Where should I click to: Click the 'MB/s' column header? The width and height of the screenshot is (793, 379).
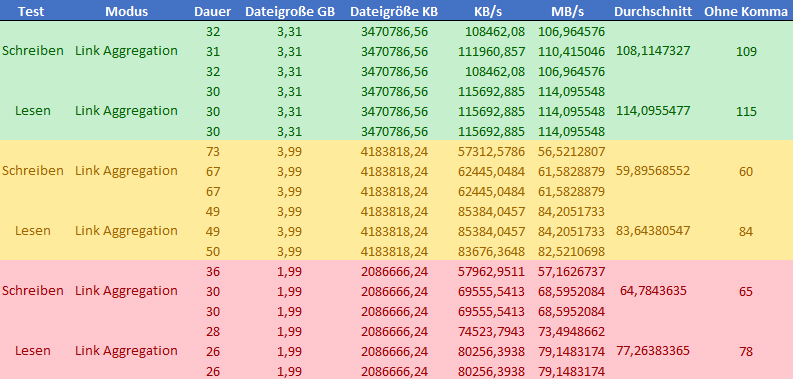tap(568, 12)
